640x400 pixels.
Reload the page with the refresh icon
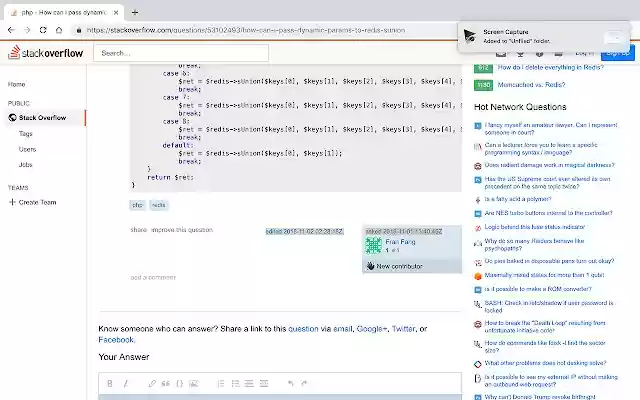(x=43, y=30)
